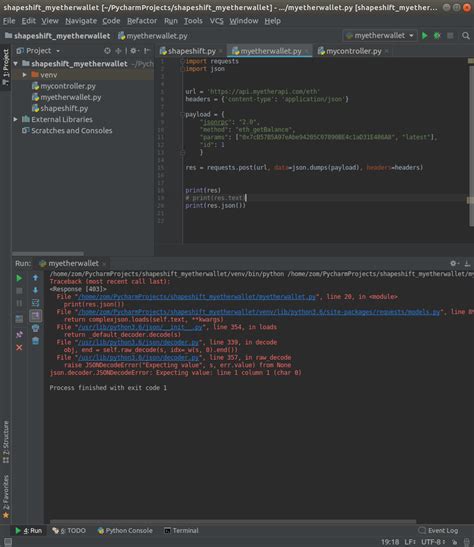Close the myetherwallet.py editor tab

coord(307,51)
